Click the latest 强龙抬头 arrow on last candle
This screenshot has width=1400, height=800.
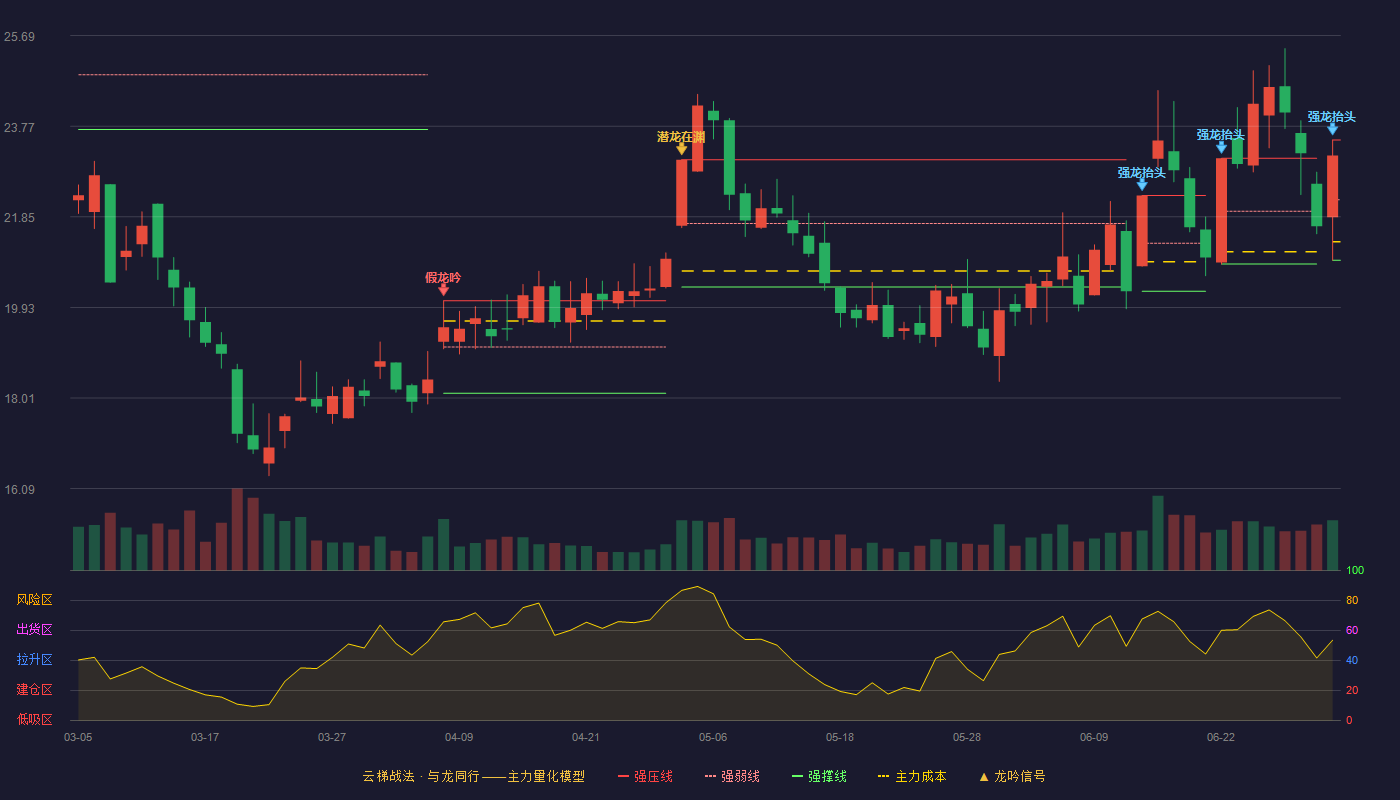point(1332,129)
